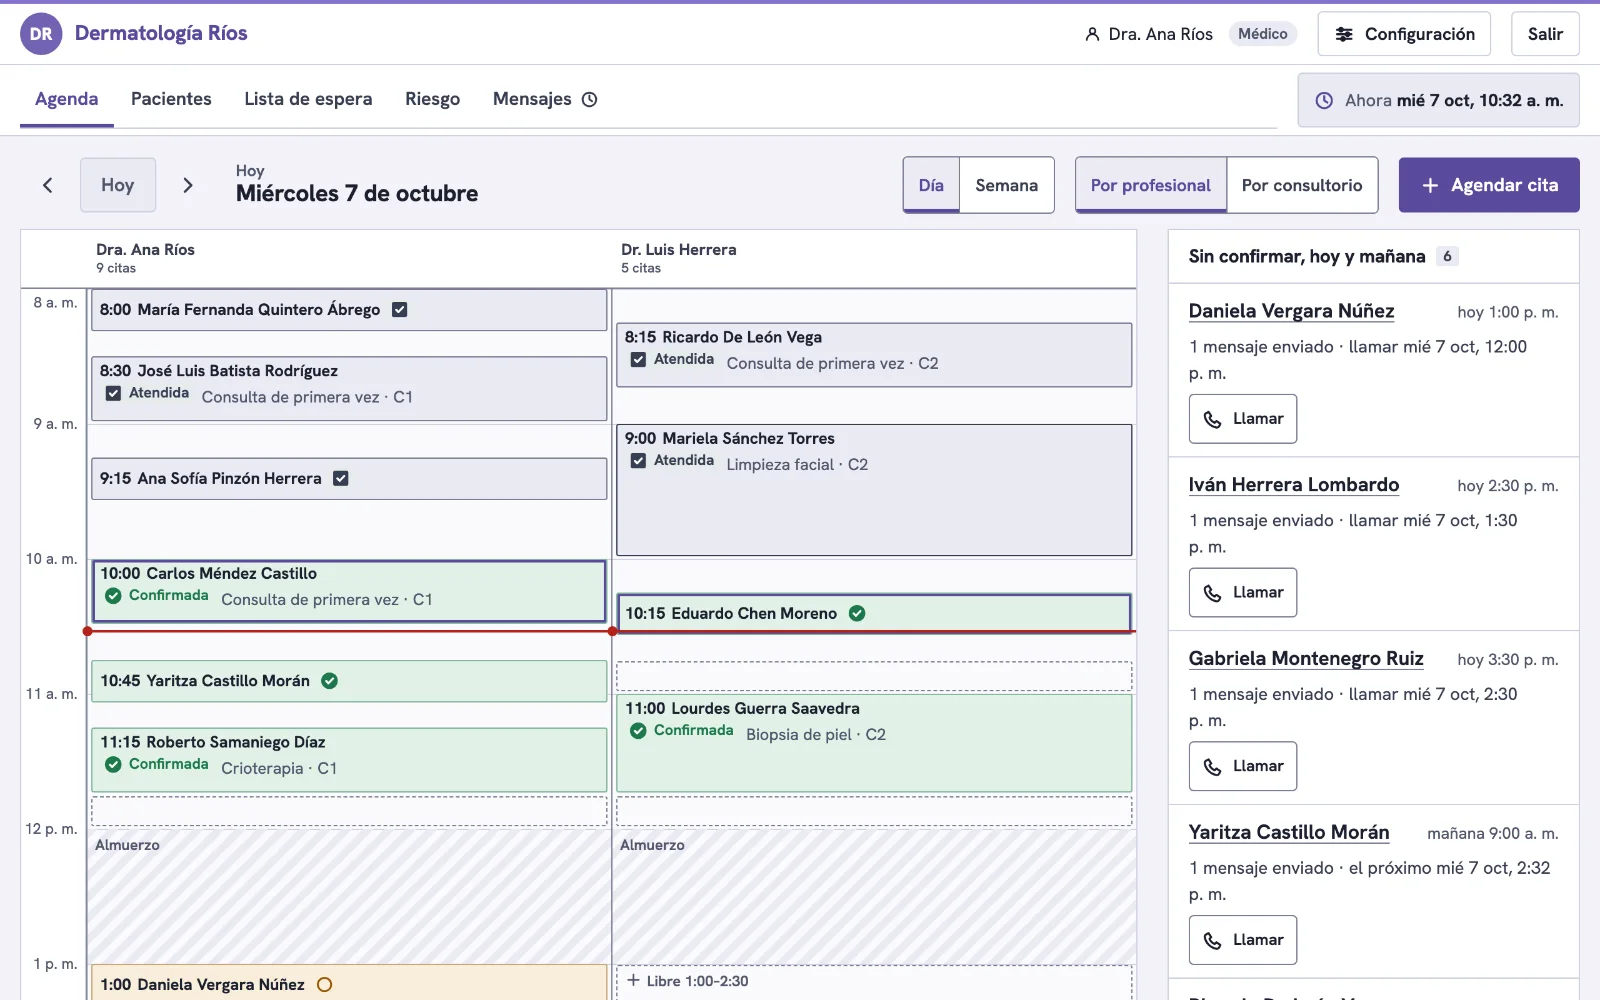The height and width of the screenshot is (1000, 1600).
Task: Open the Pacientes tab
Action: point(171,99)
